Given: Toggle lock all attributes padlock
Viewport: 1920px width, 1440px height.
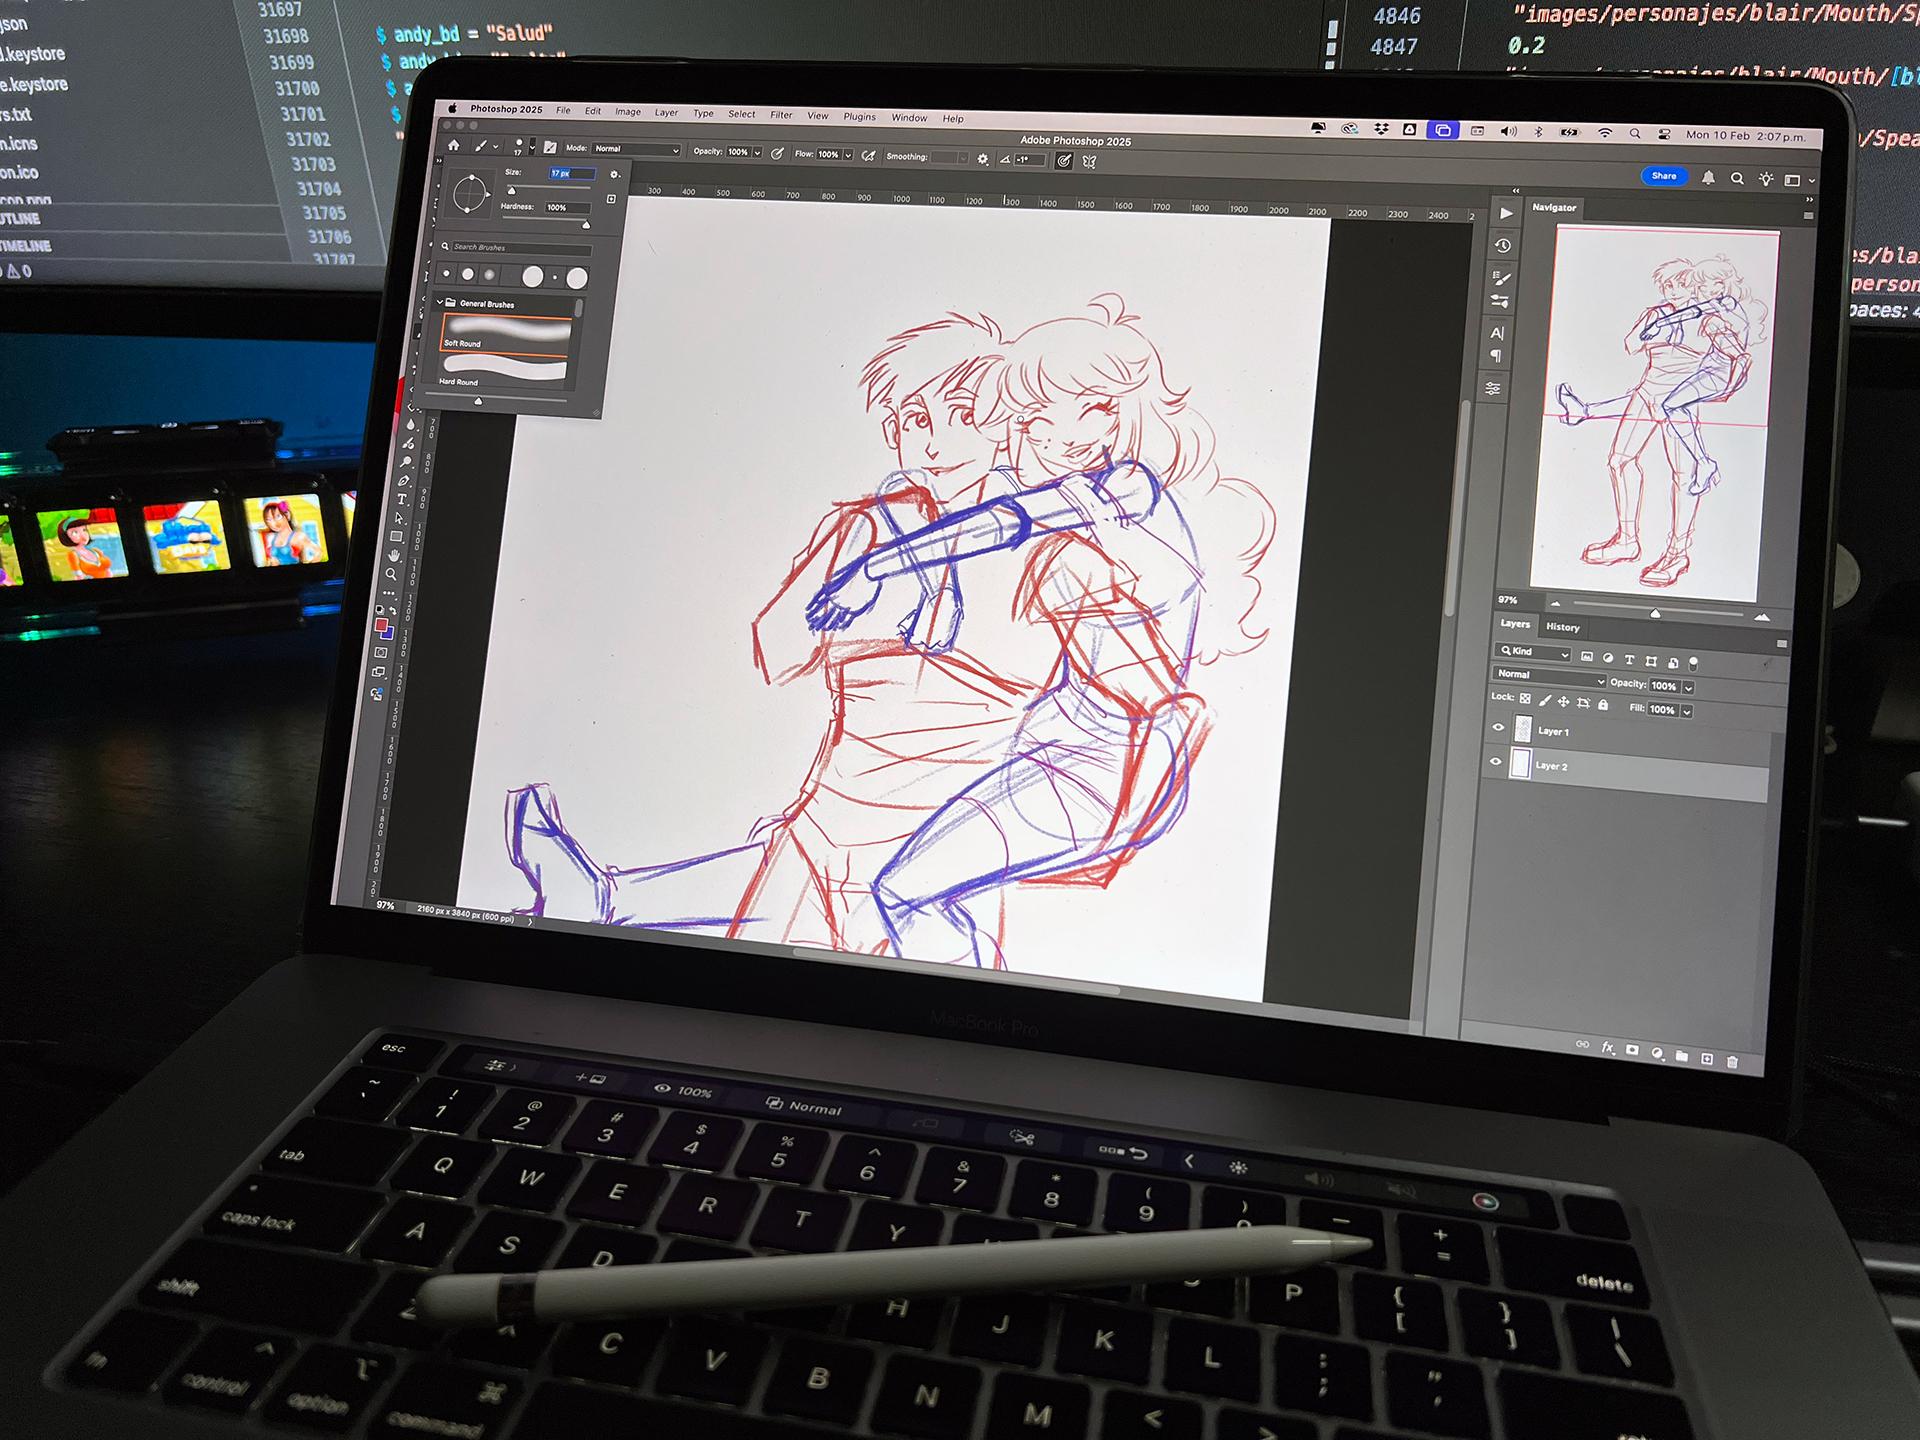Looking at the screenshot, I should point(1603,704).
